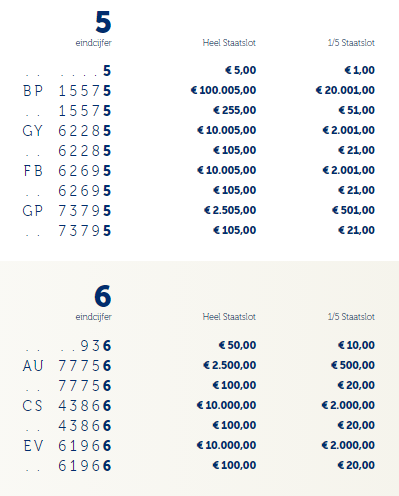Click the 1/5 Staatslot header in section 5
This screenshot has height=496, width=399.
[x=351, y=43]
